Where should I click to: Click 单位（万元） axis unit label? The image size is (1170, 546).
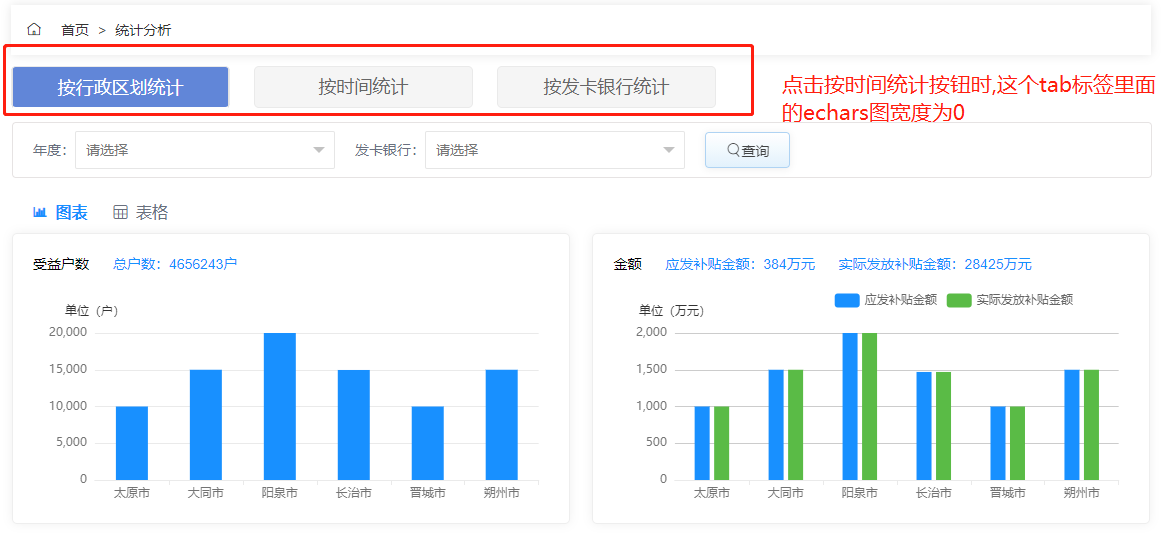[672, 311]
